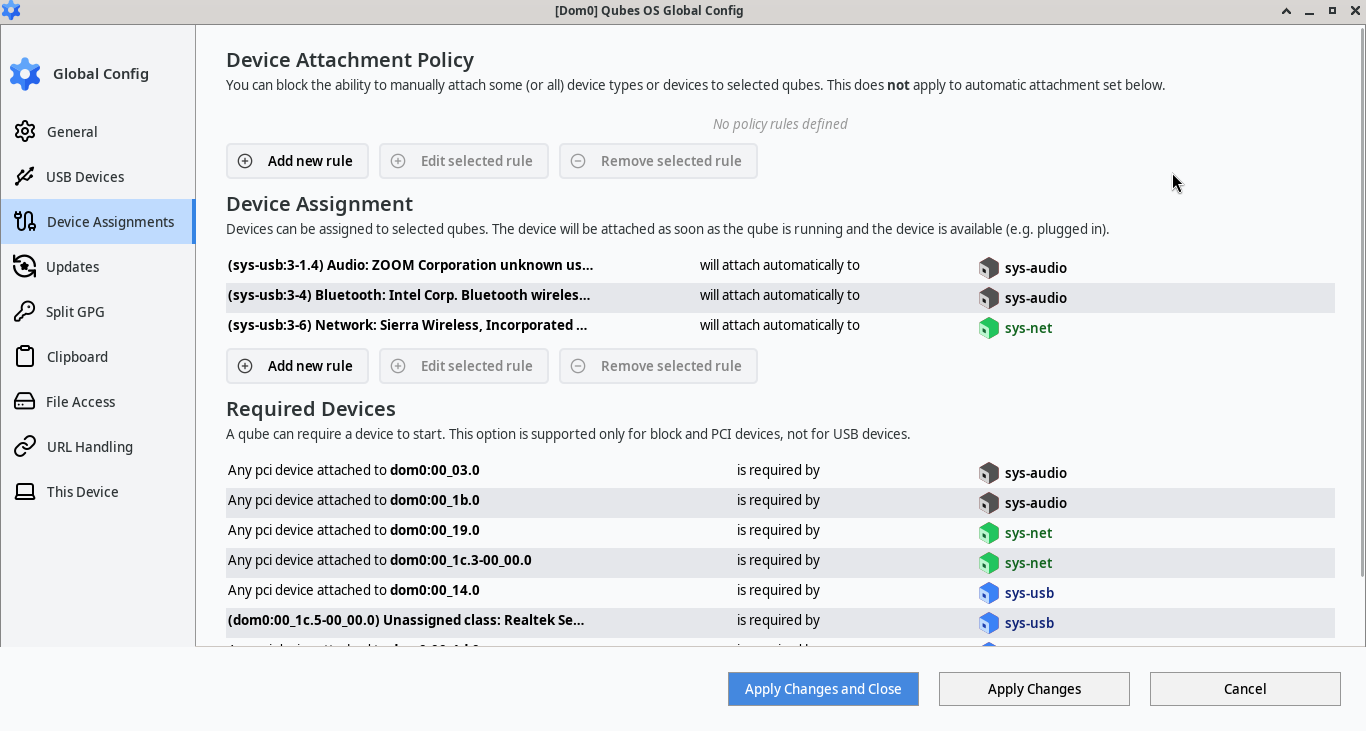Click the URL Handling link icon
Image resolution: width=1366 pixels, height=731 pixels.
click(x=24, y=446)
